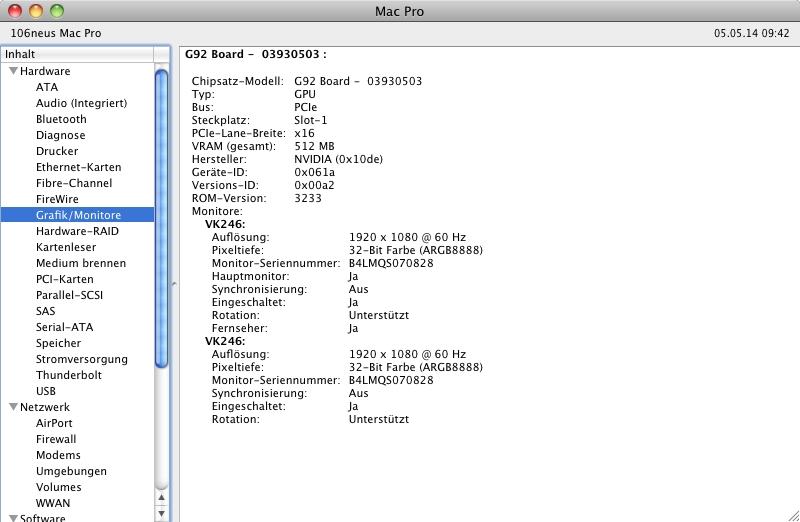Image resolution: width=800 pixels, height=522 pixels.
Task: Select Bluetooth in the hardware list
Action: (61, 119)
